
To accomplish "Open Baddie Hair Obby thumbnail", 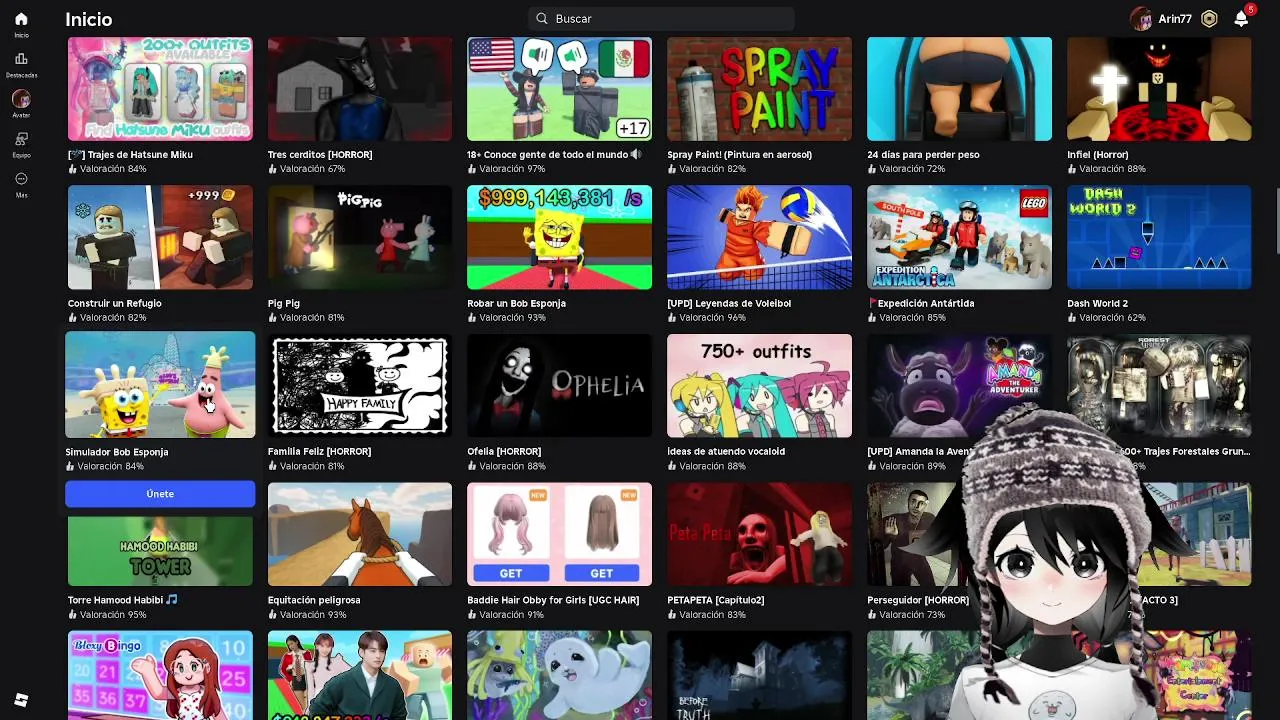I will (x=559, y=534).
